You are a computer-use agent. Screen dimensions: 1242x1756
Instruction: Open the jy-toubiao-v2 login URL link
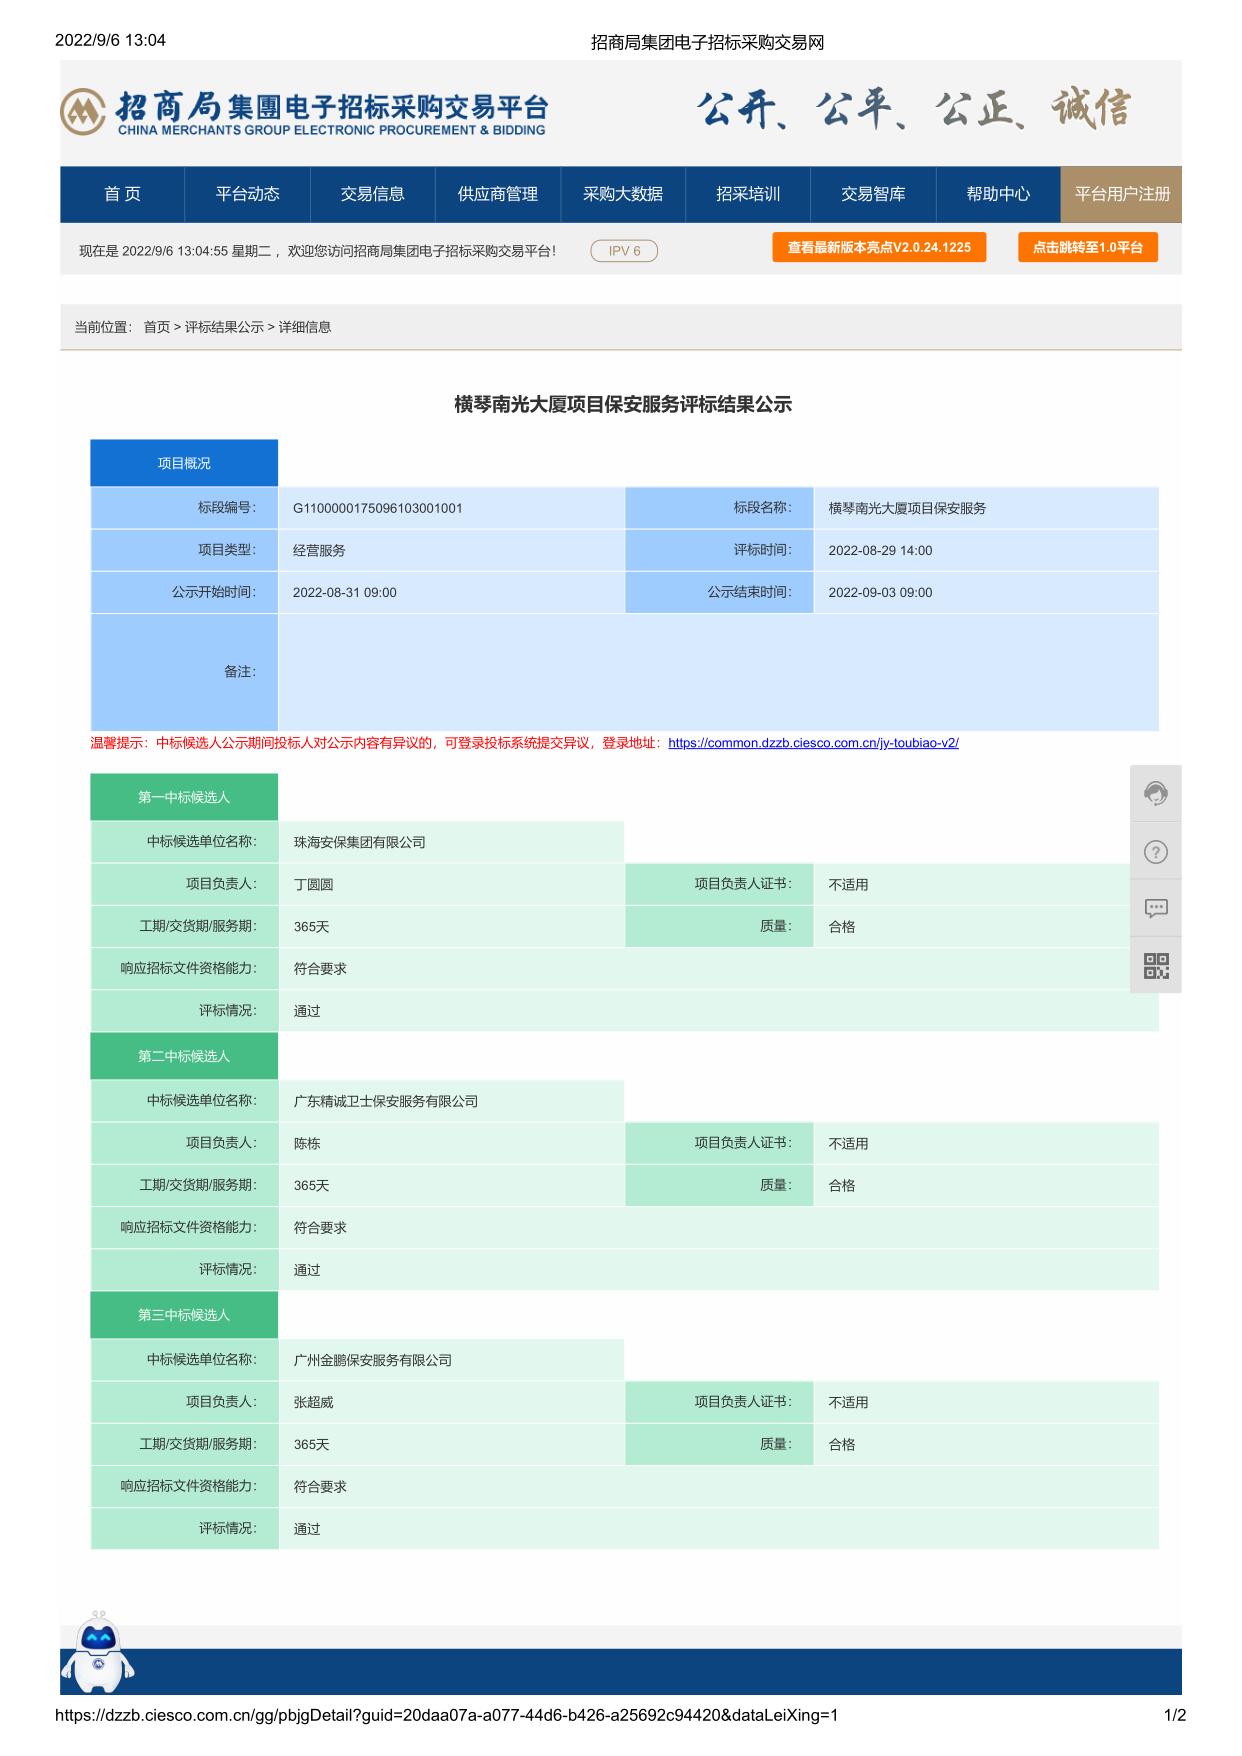tap(813, 743)
